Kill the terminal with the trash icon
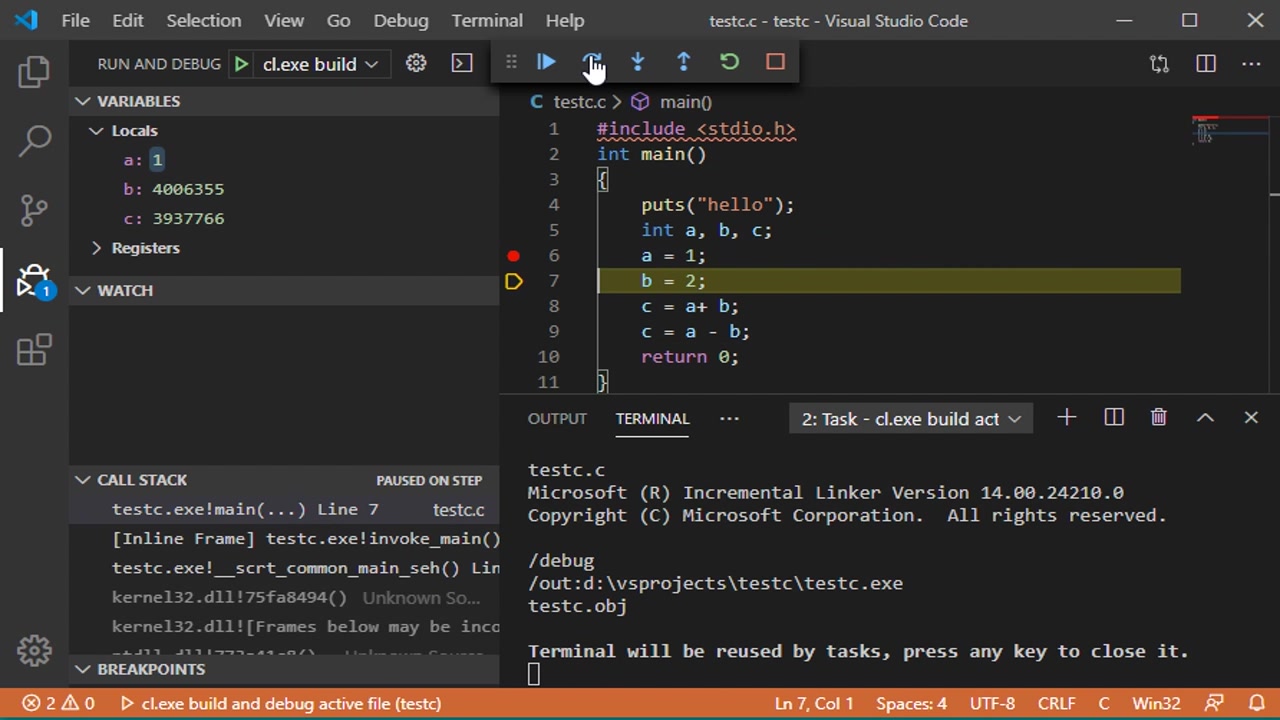 point(1158,418)
